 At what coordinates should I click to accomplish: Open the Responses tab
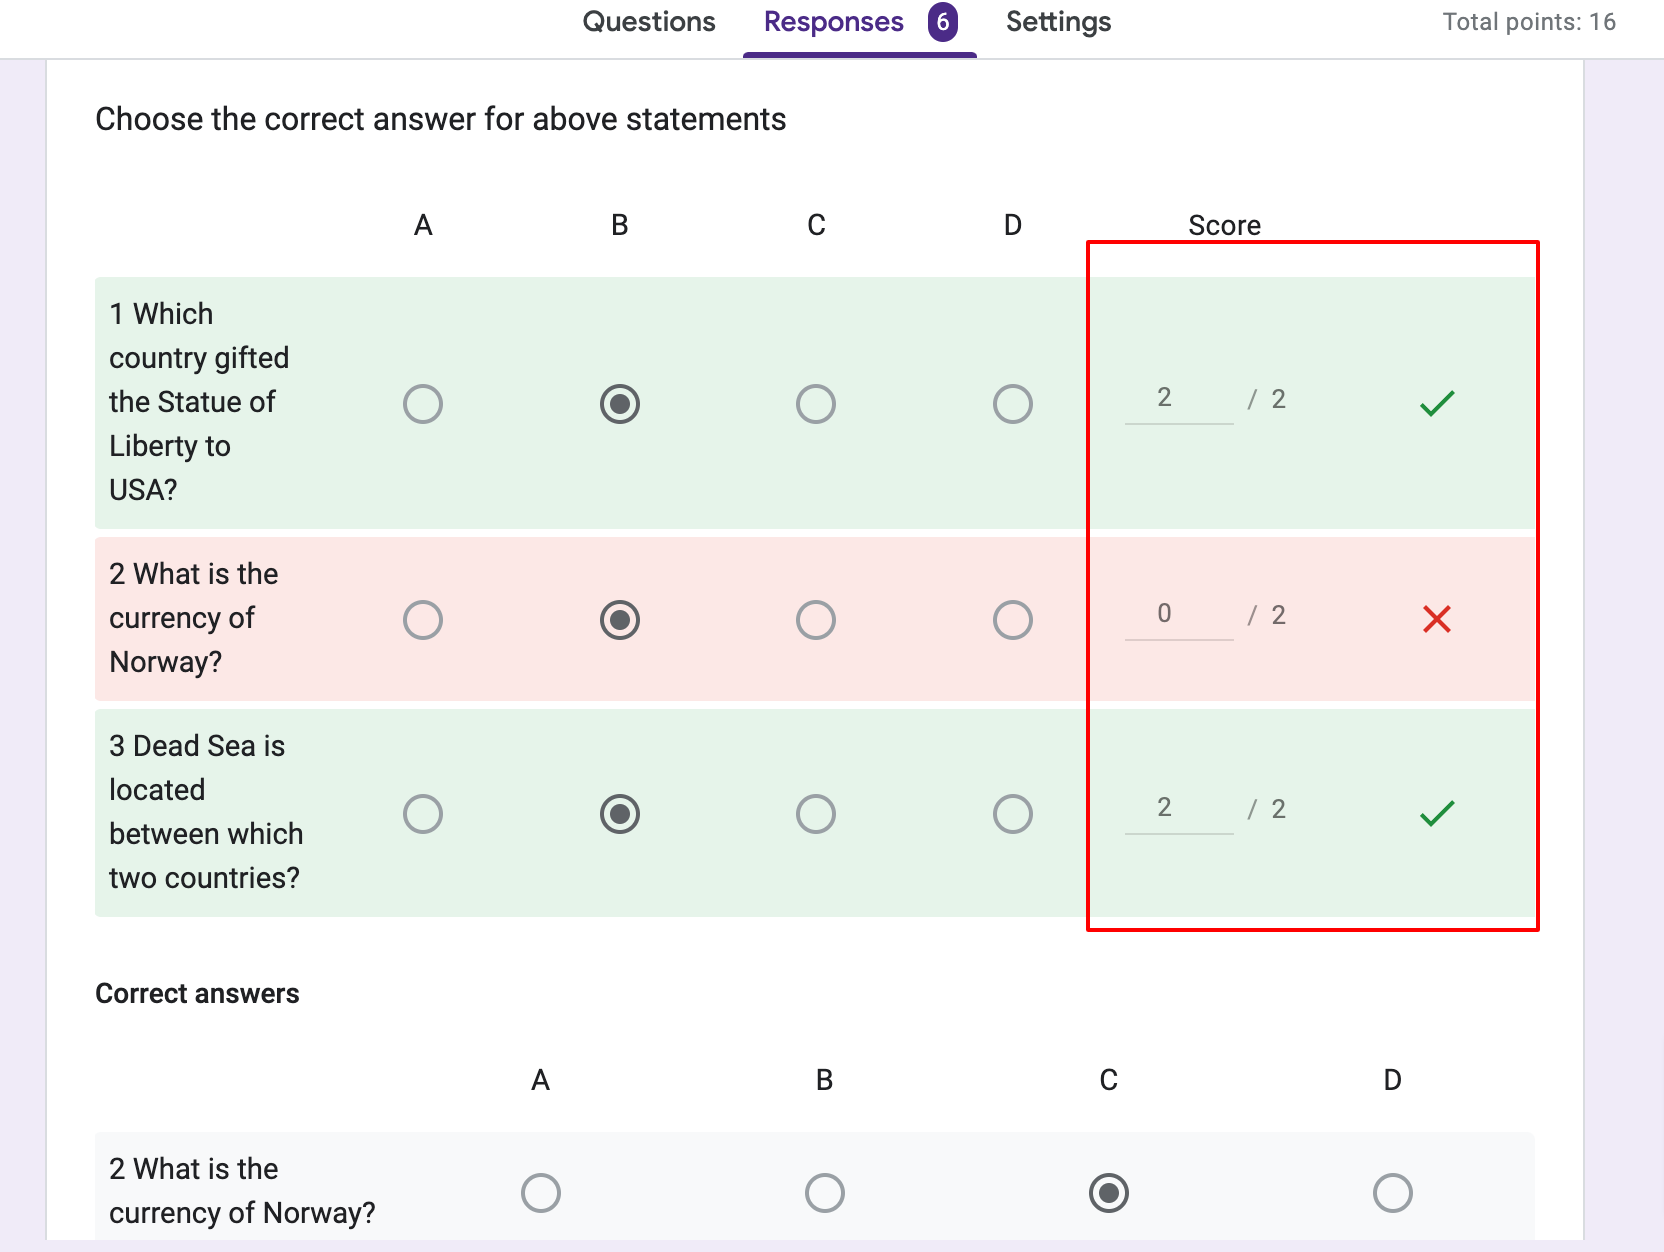pos(832,21)
